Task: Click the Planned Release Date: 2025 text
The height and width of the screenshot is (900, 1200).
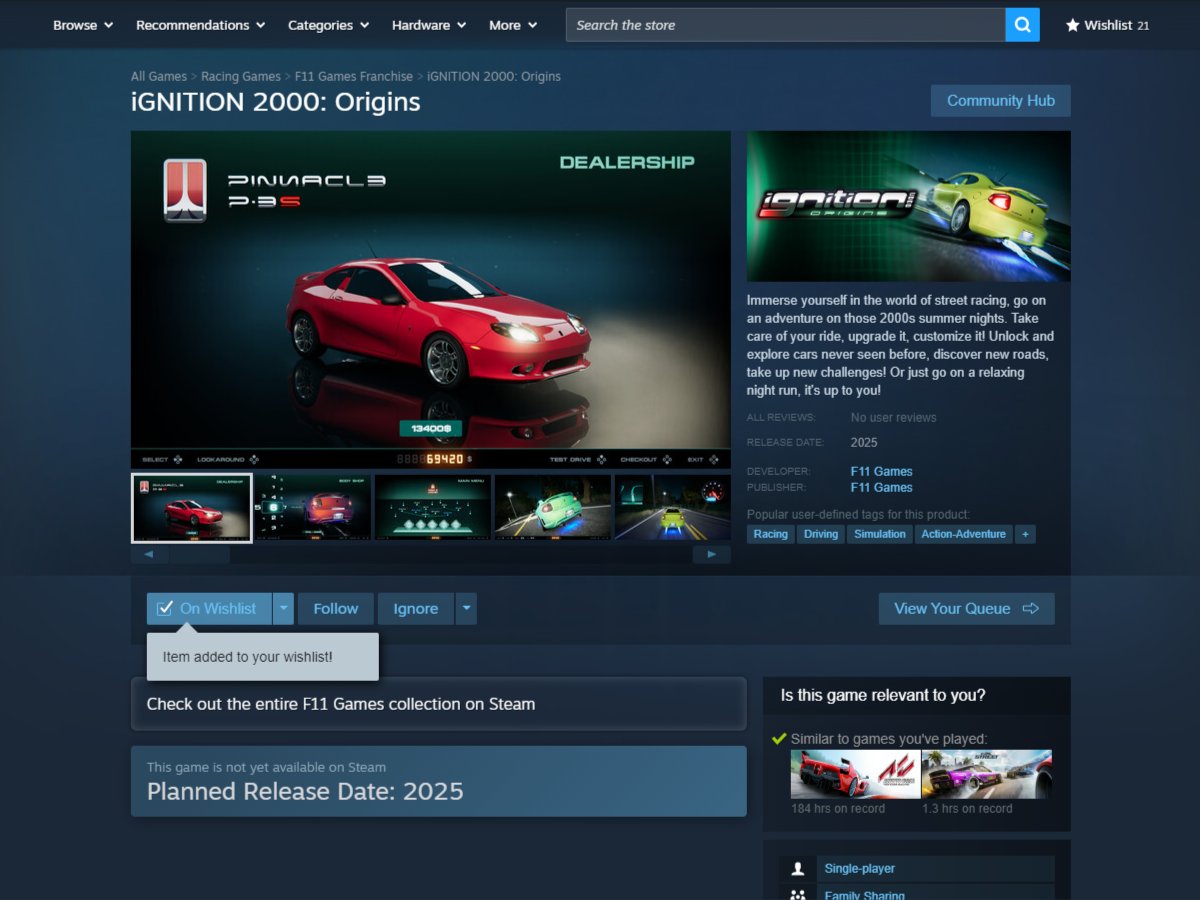Action: tap(305, 792)
